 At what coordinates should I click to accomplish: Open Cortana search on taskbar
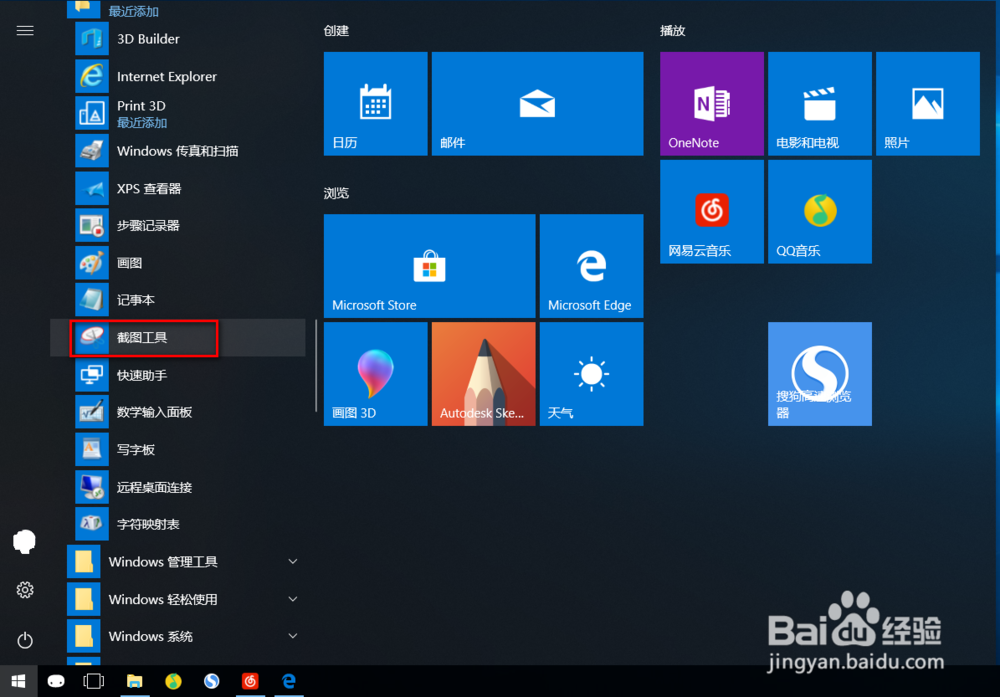pyautogui.click(x=56, y=681)
